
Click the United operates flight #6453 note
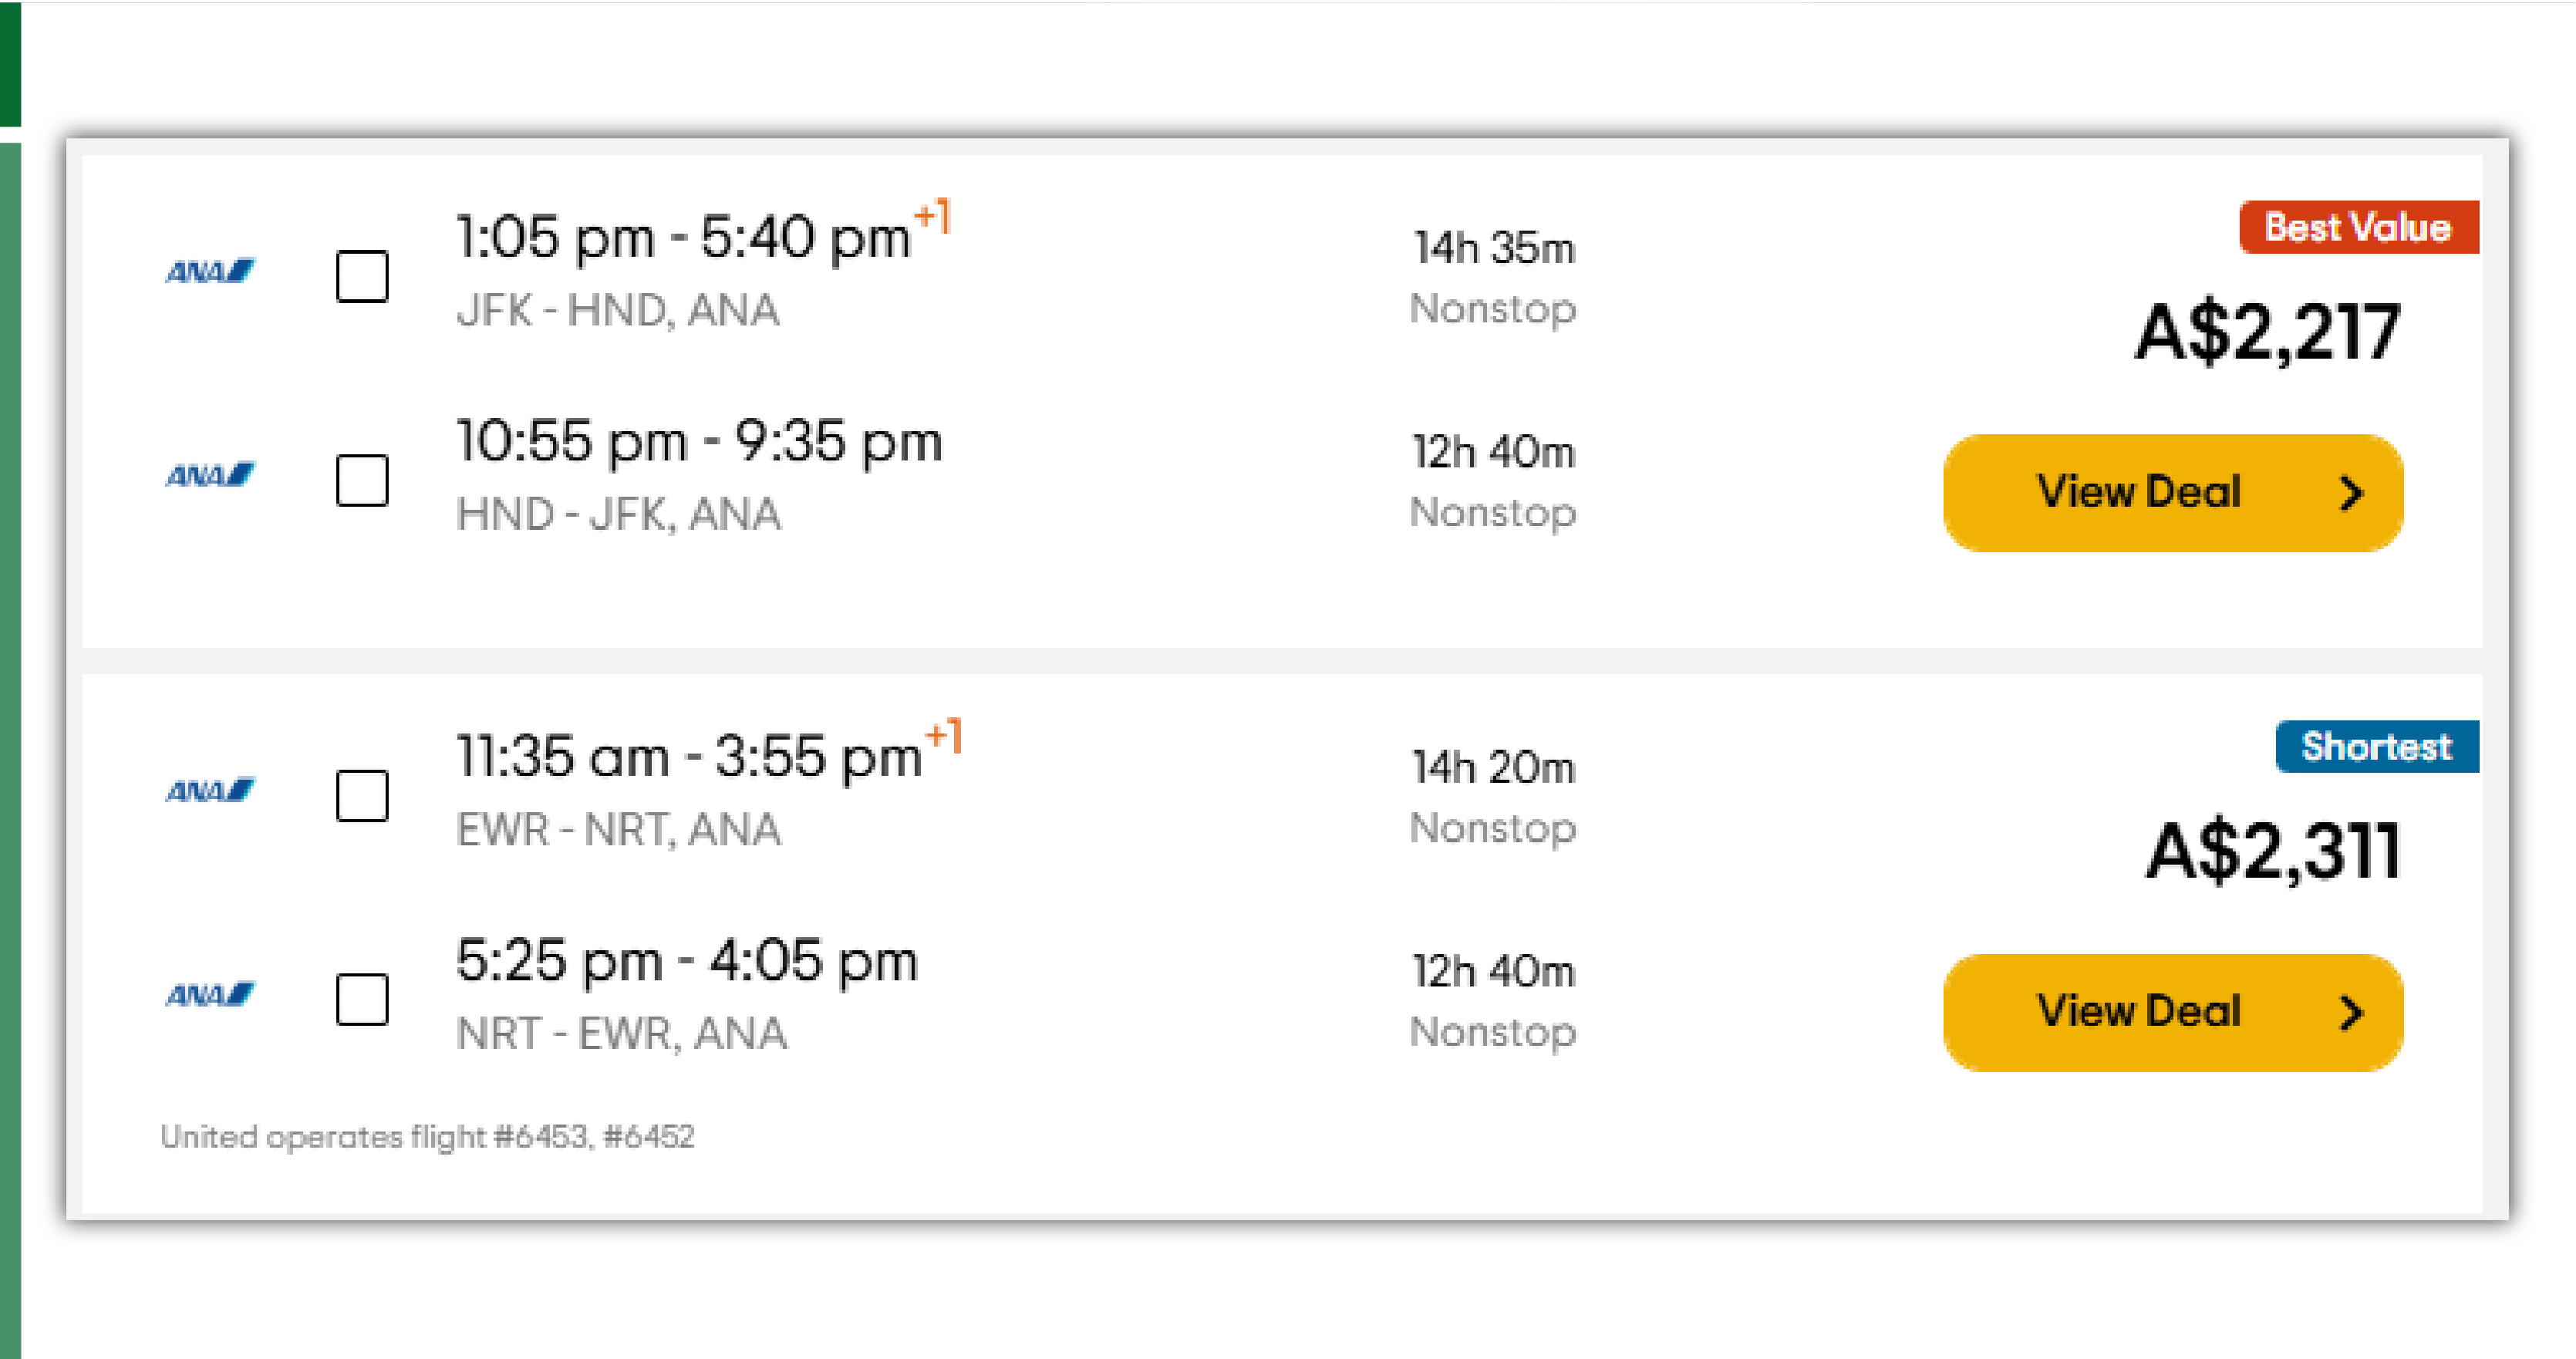(428, 1136)
